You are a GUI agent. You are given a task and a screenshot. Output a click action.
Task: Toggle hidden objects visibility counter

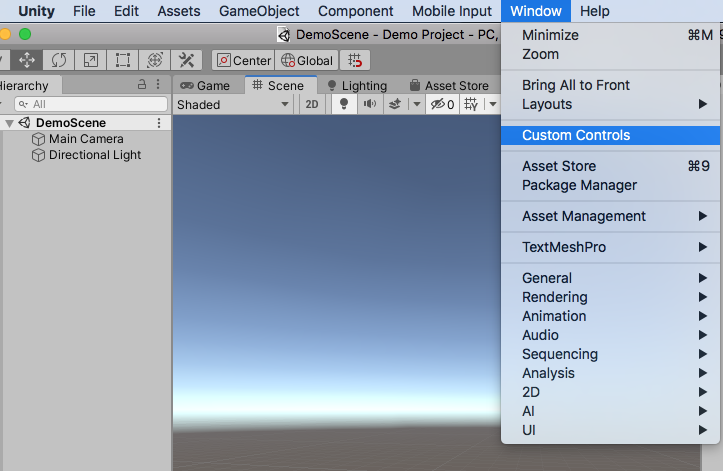coord(442,104)
